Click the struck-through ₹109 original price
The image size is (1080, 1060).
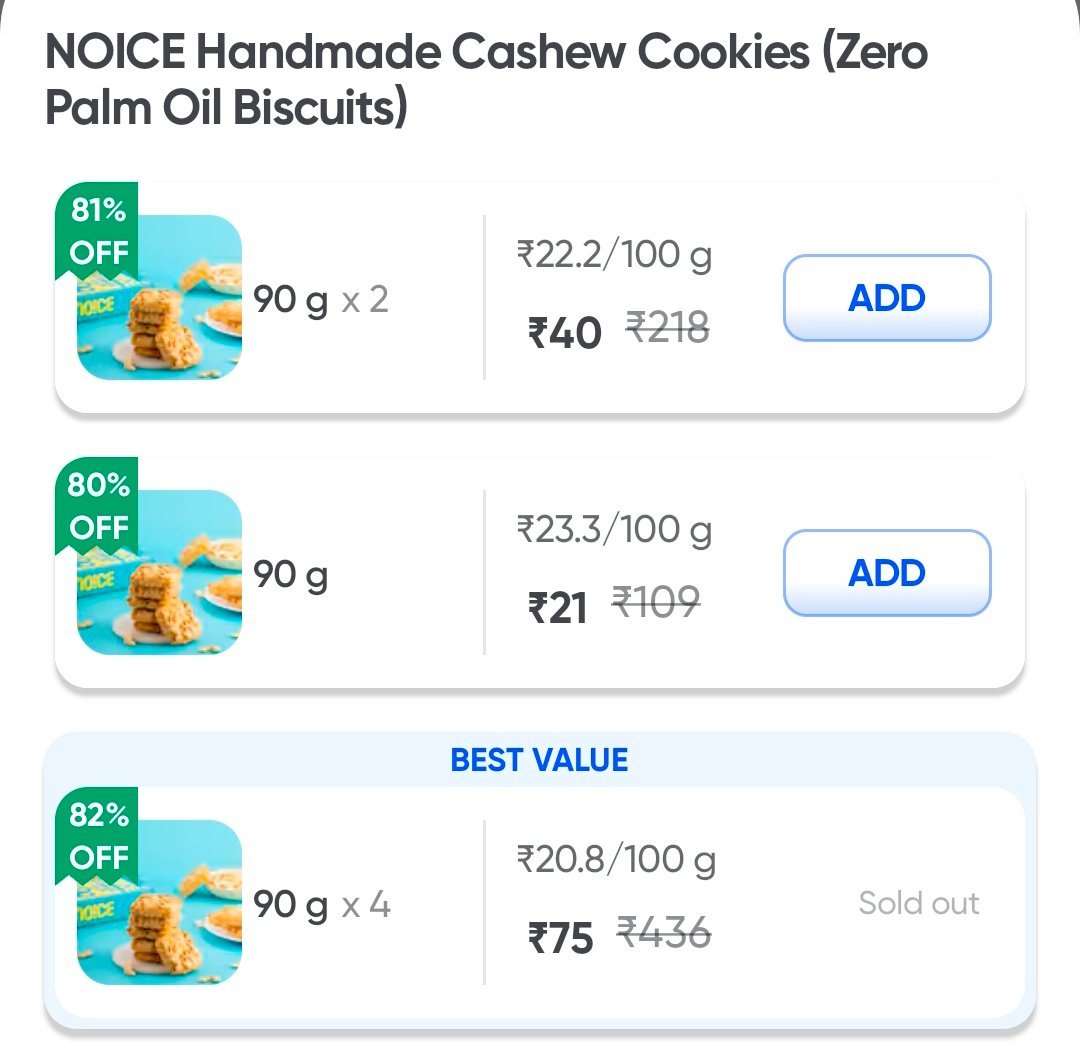pos(656,602)
